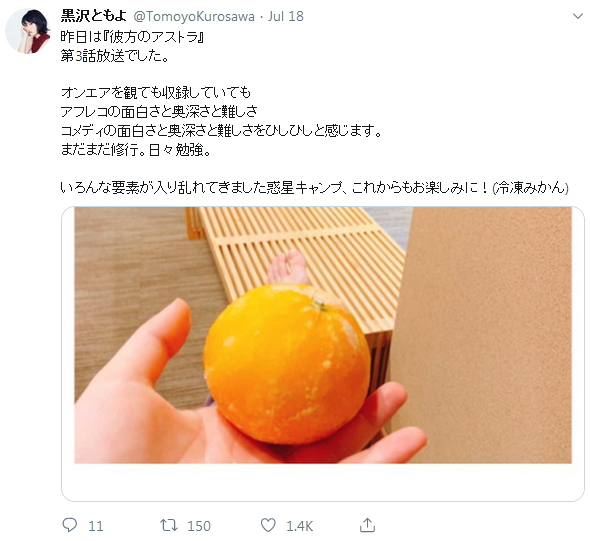Click the like count 1.4K
The width and height of the screenshot is (590, 541).
coord(300,526)
